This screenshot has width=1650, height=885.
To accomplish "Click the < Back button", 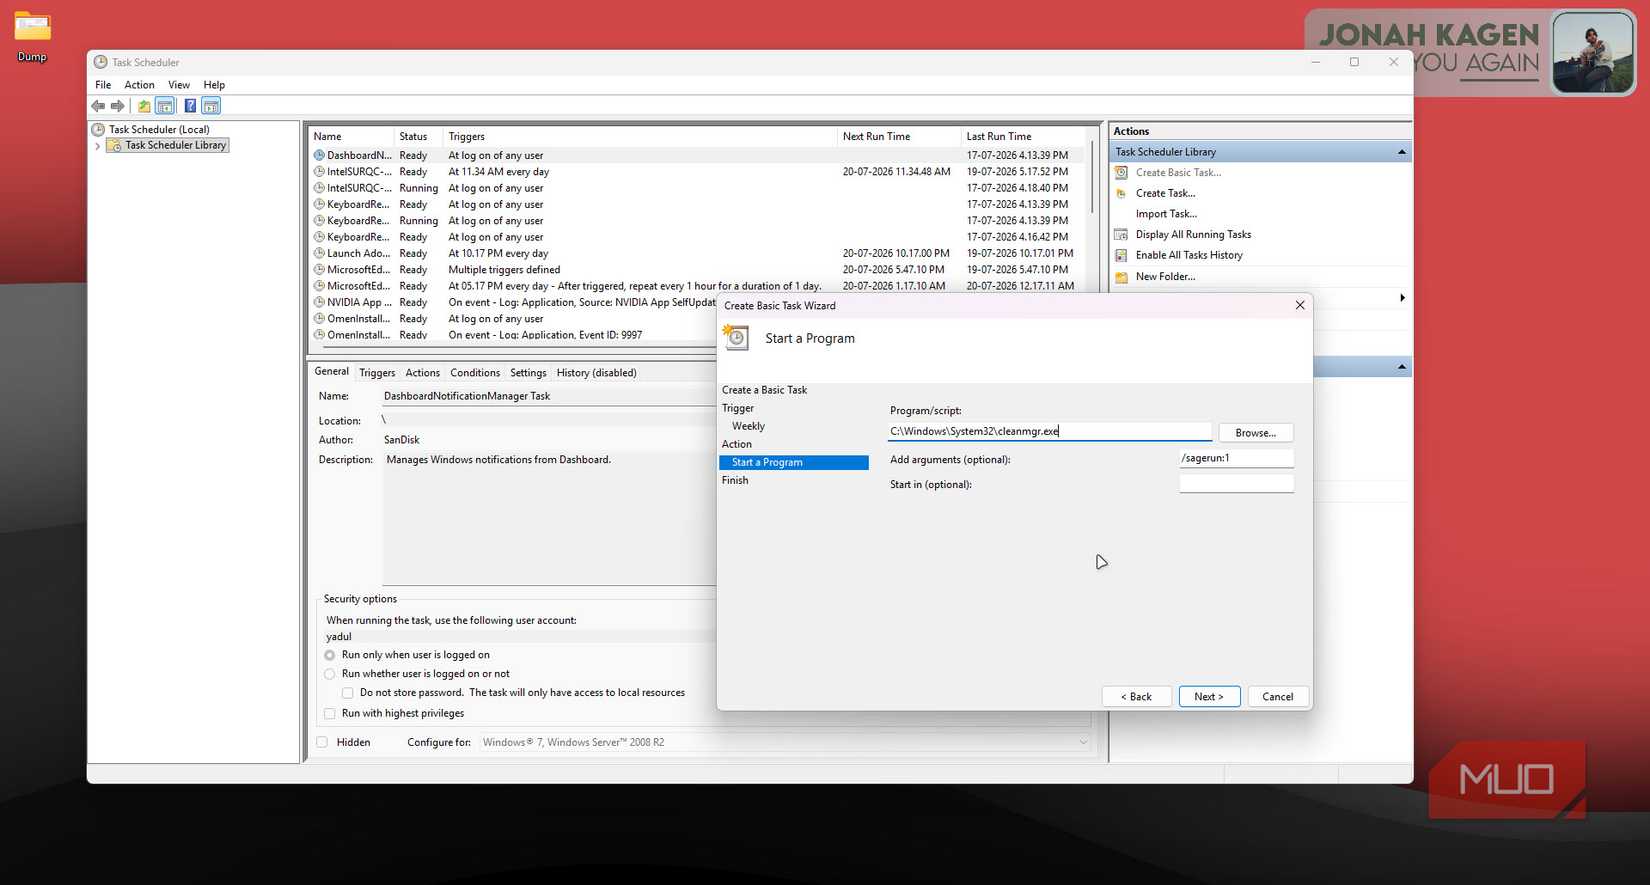I will coord(1136,697).
